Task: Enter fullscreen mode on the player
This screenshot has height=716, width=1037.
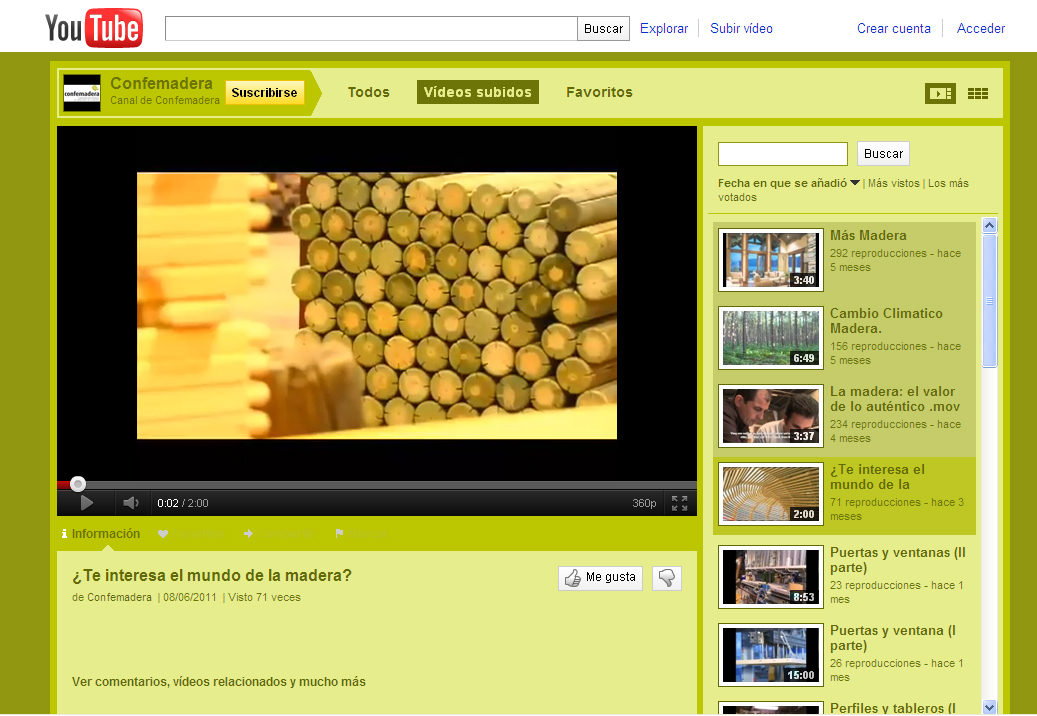Action: pos(679,503)
